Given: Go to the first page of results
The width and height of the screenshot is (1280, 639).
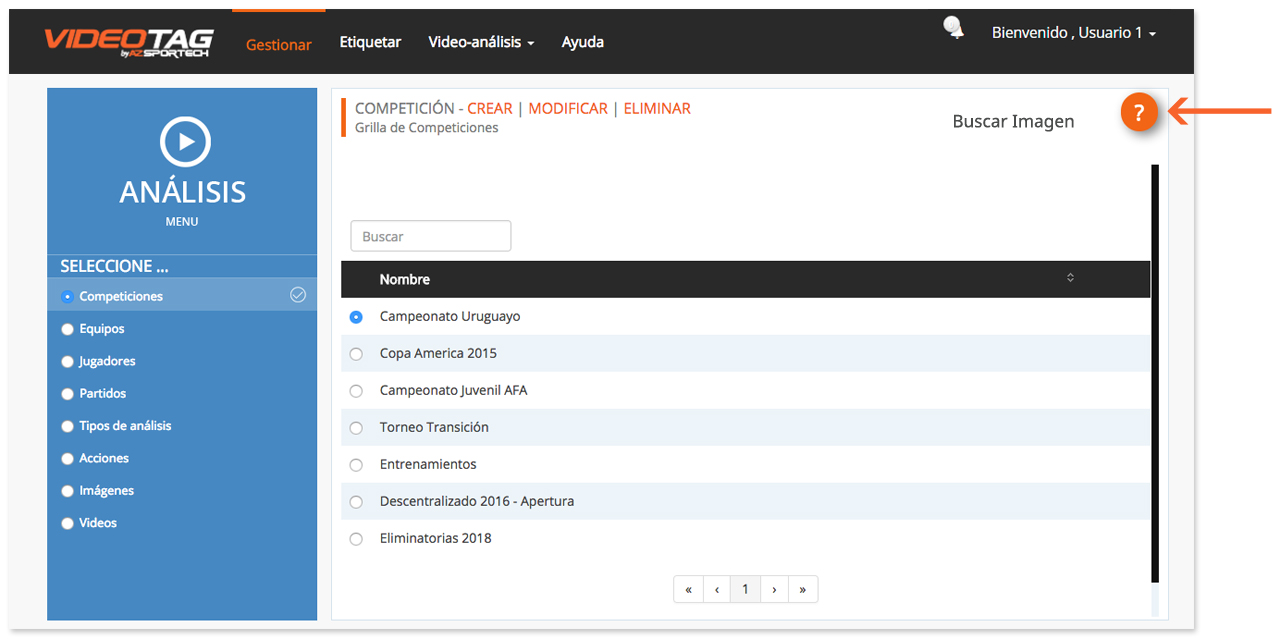Looking at the screenshot, I should pyautogui.click(x=688, y=590).
